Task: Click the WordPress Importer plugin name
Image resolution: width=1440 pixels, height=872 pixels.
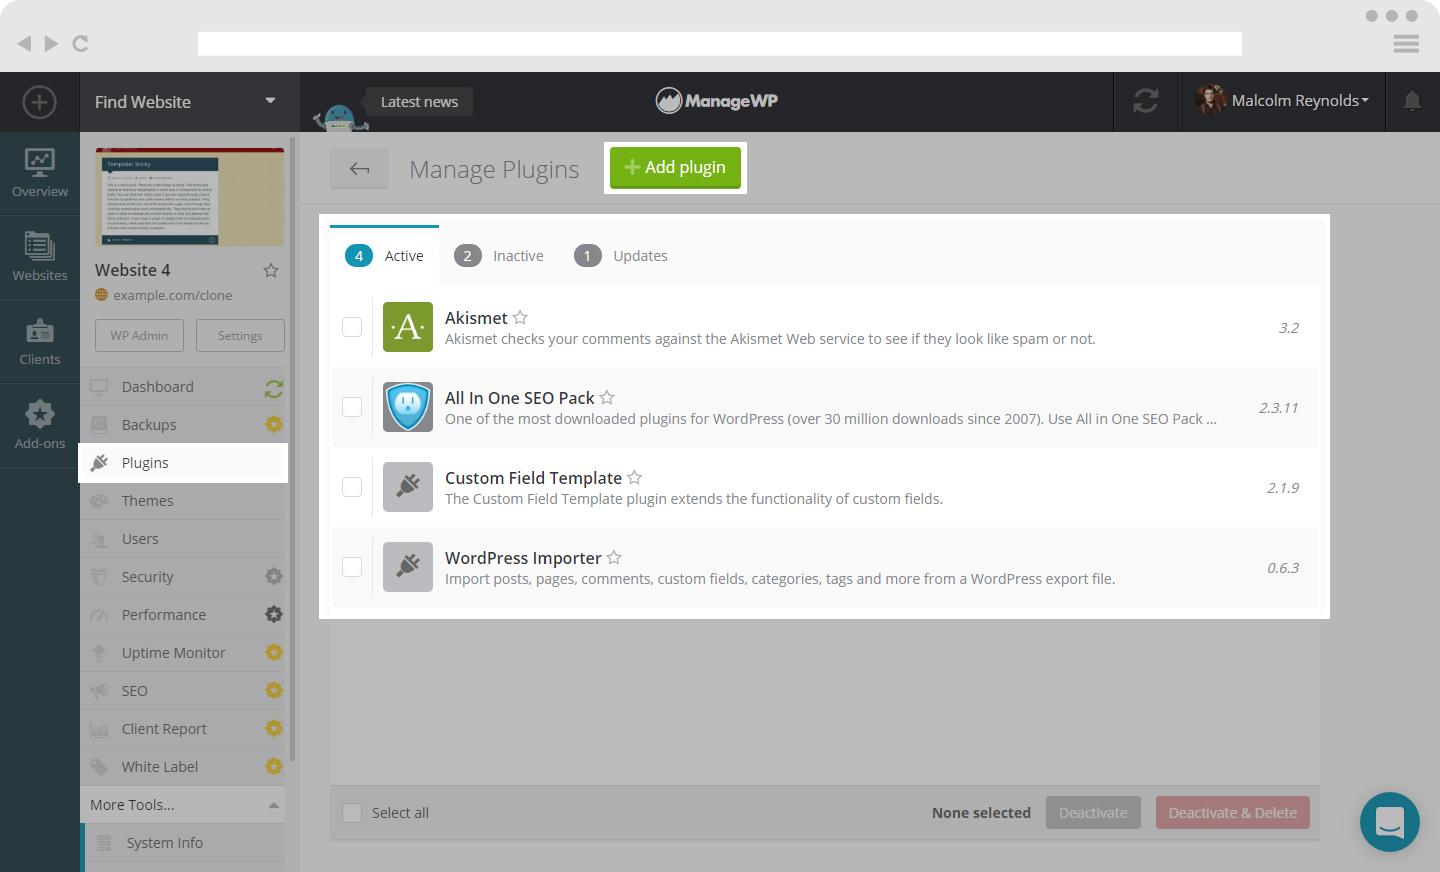Action: point(523,558)
